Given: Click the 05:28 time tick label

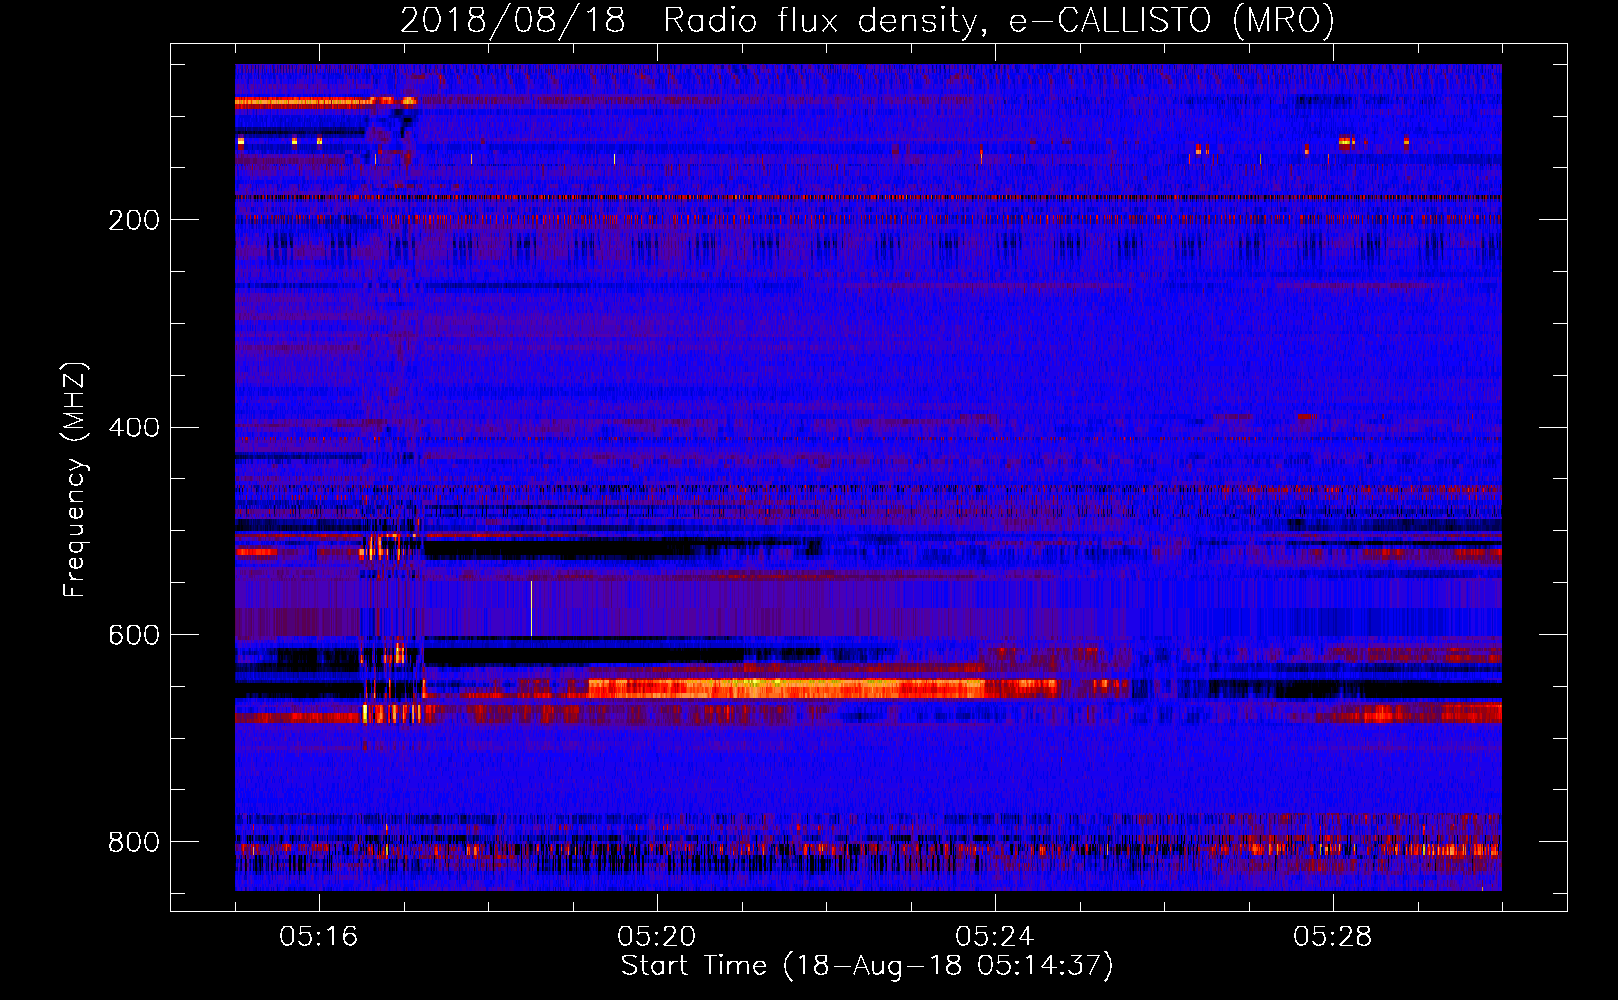Looking at the screenshot, I should (1333, 937).
